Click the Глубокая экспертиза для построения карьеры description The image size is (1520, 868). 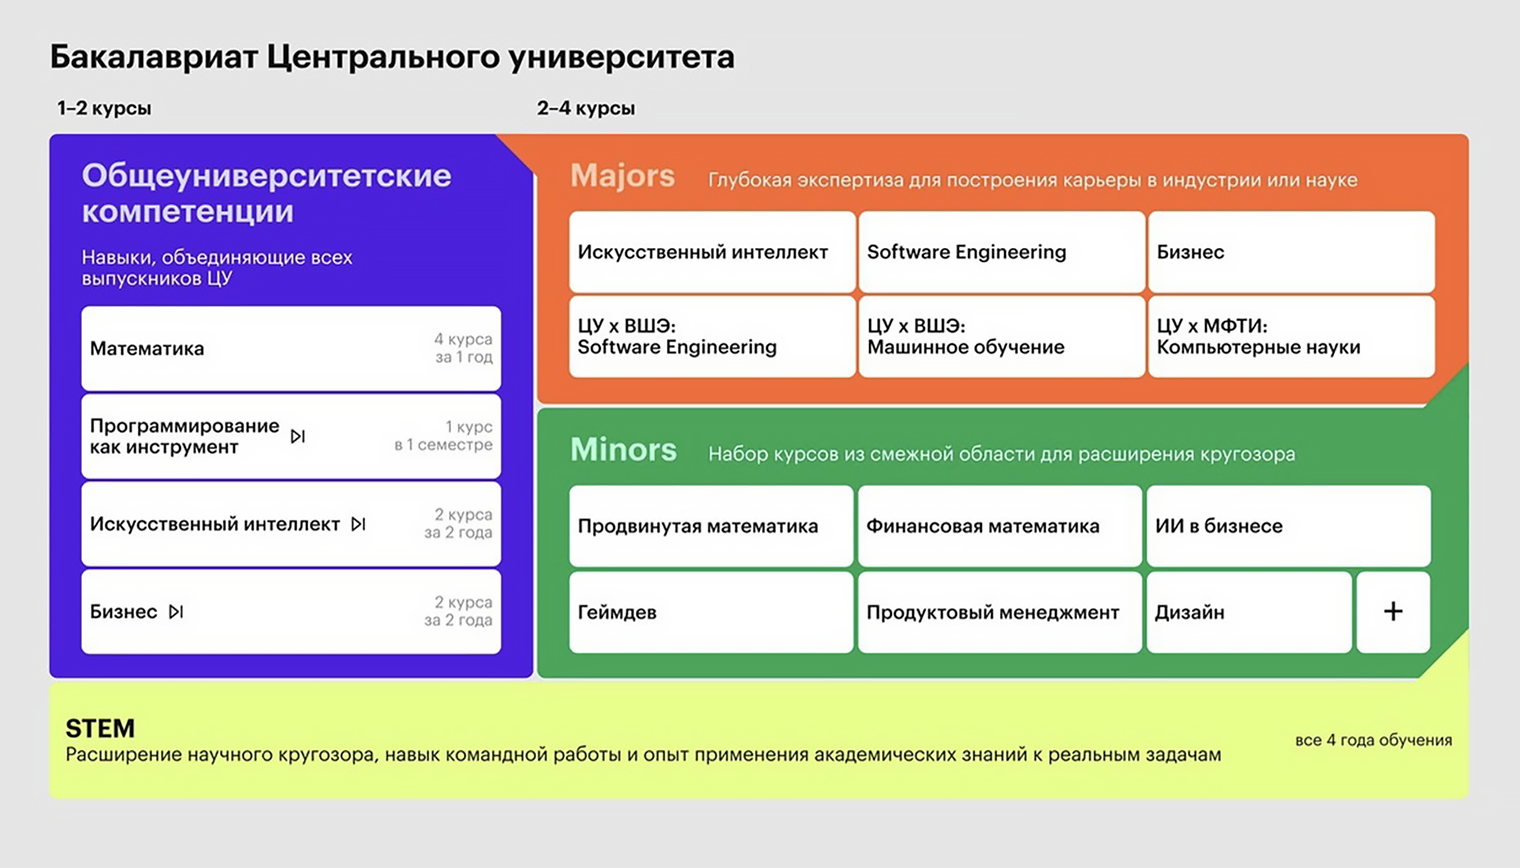1033,180
